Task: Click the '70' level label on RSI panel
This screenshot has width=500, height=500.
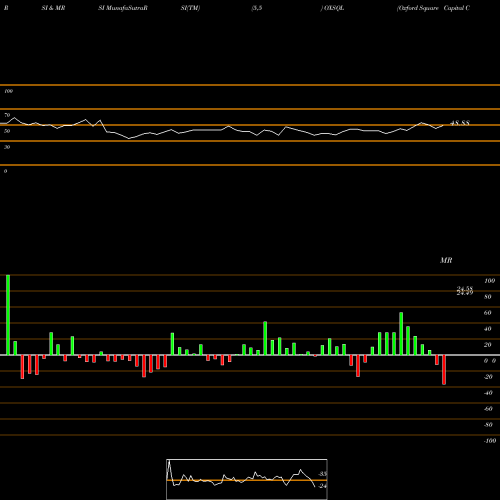Action: (x=7, y=115)
